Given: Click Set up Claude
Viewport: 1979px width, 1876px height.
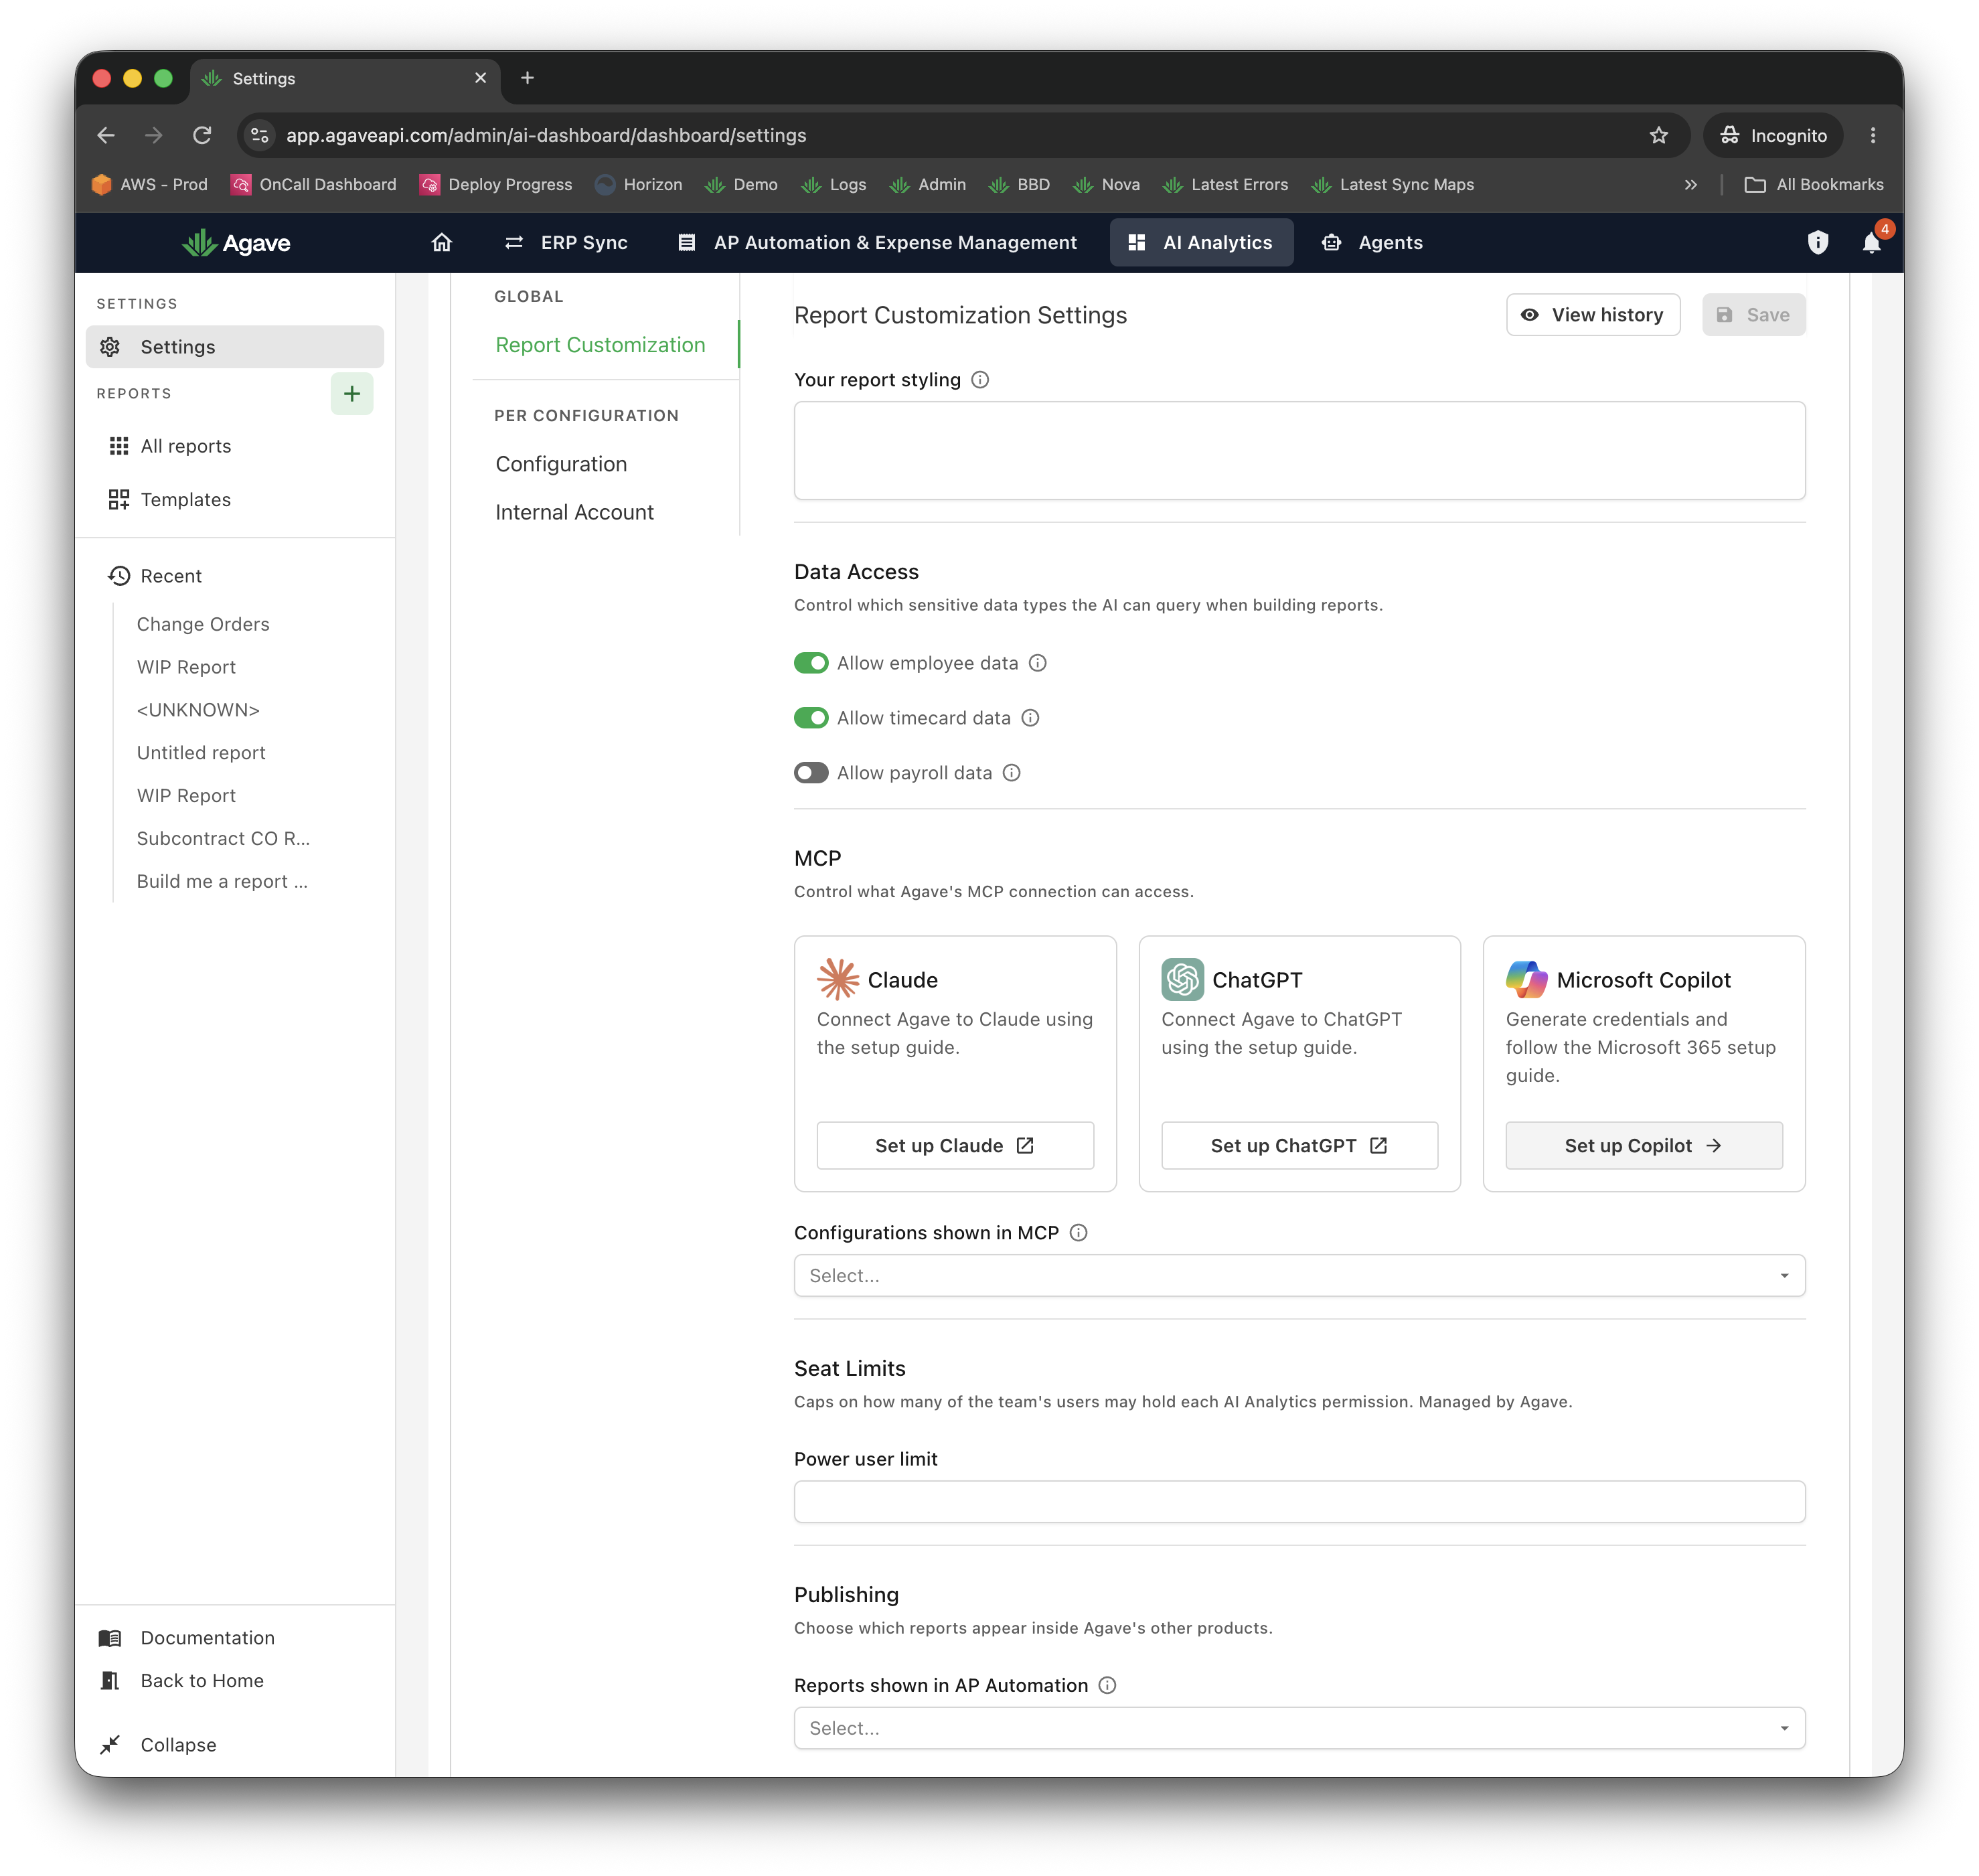Looking at the screenshot, I should point(955,1146).
